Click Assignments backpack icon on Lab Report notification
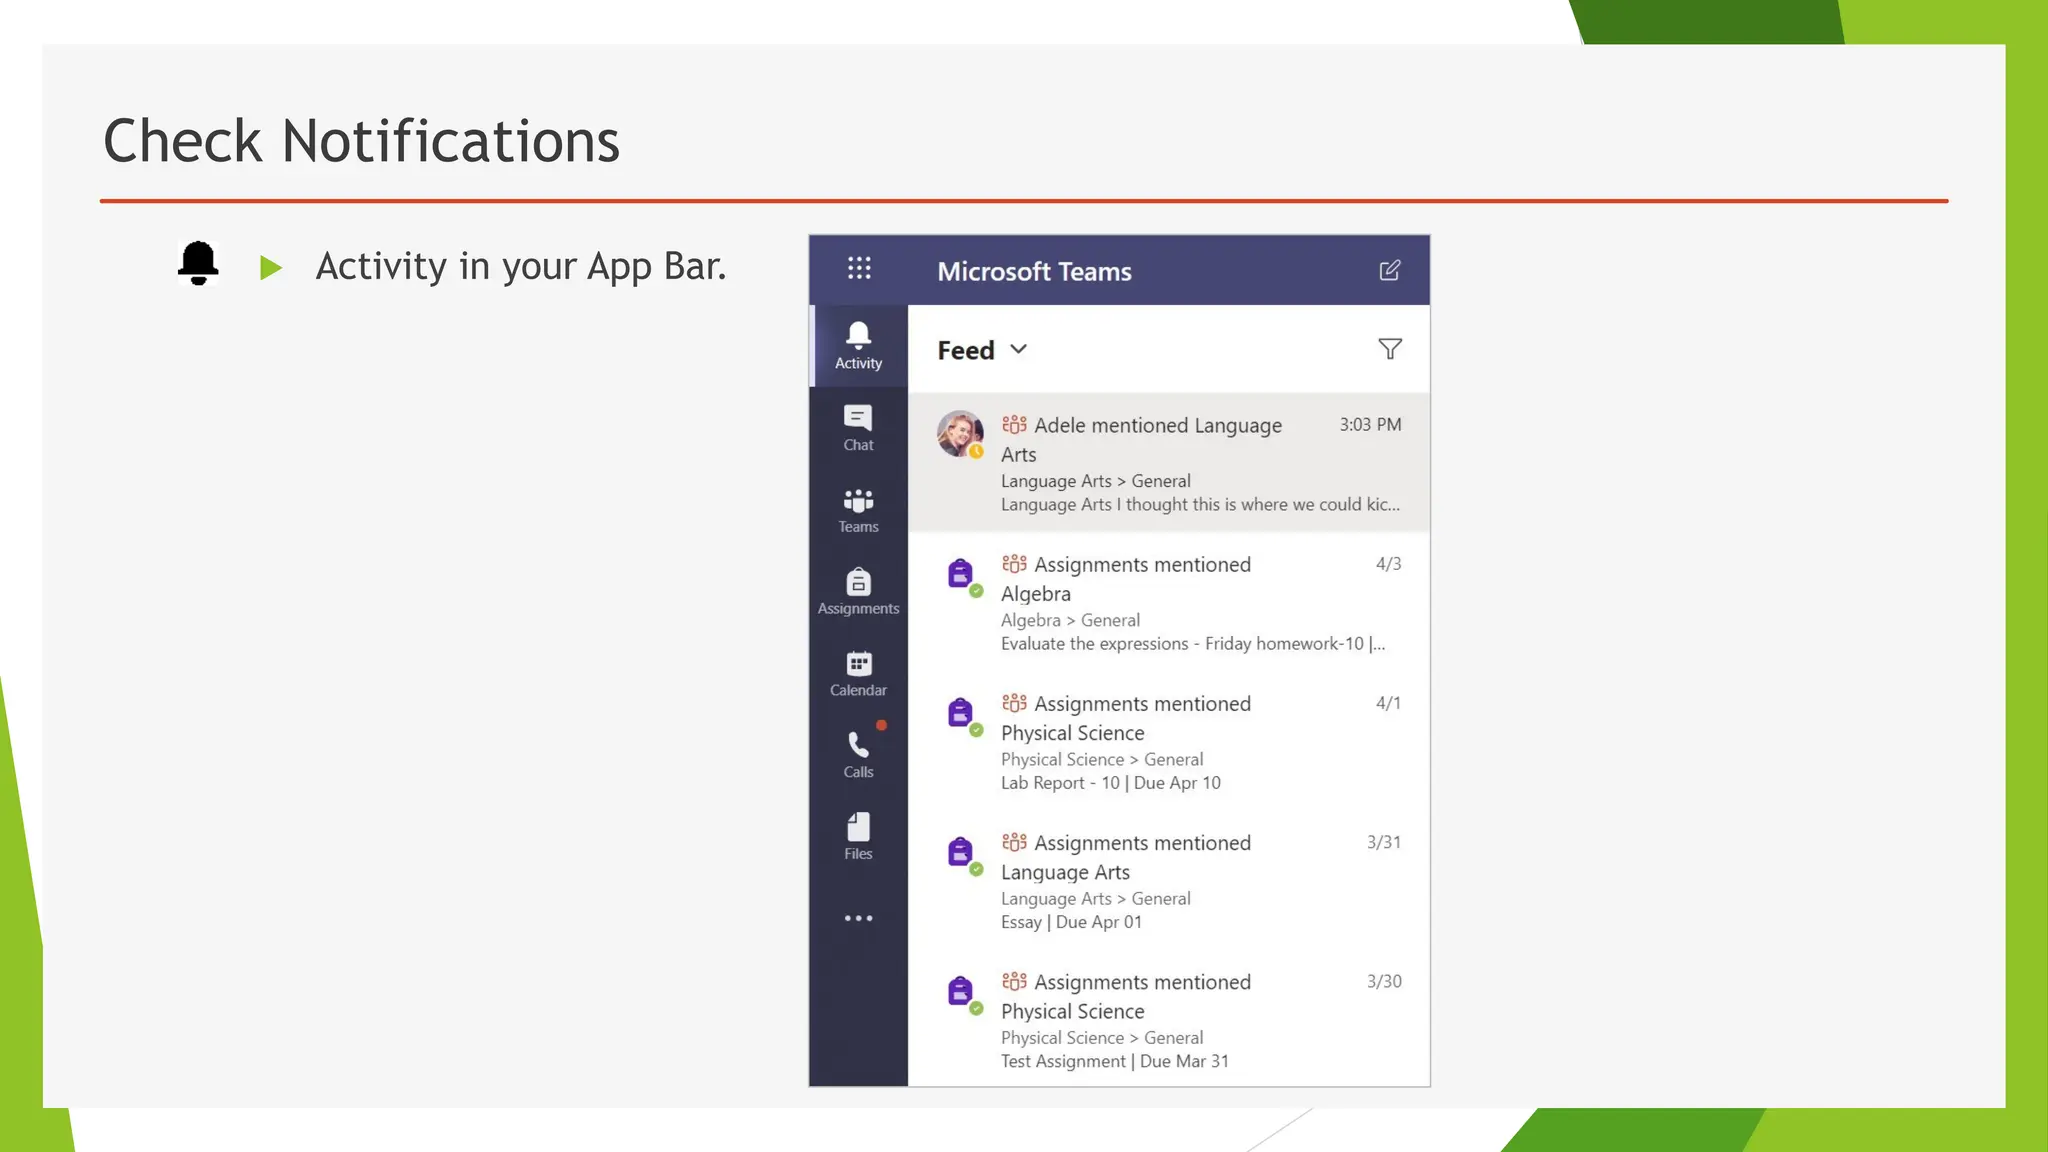The width and height of the screenshot is (2048, 1152). pyautogui.click(x=961, y=713)
